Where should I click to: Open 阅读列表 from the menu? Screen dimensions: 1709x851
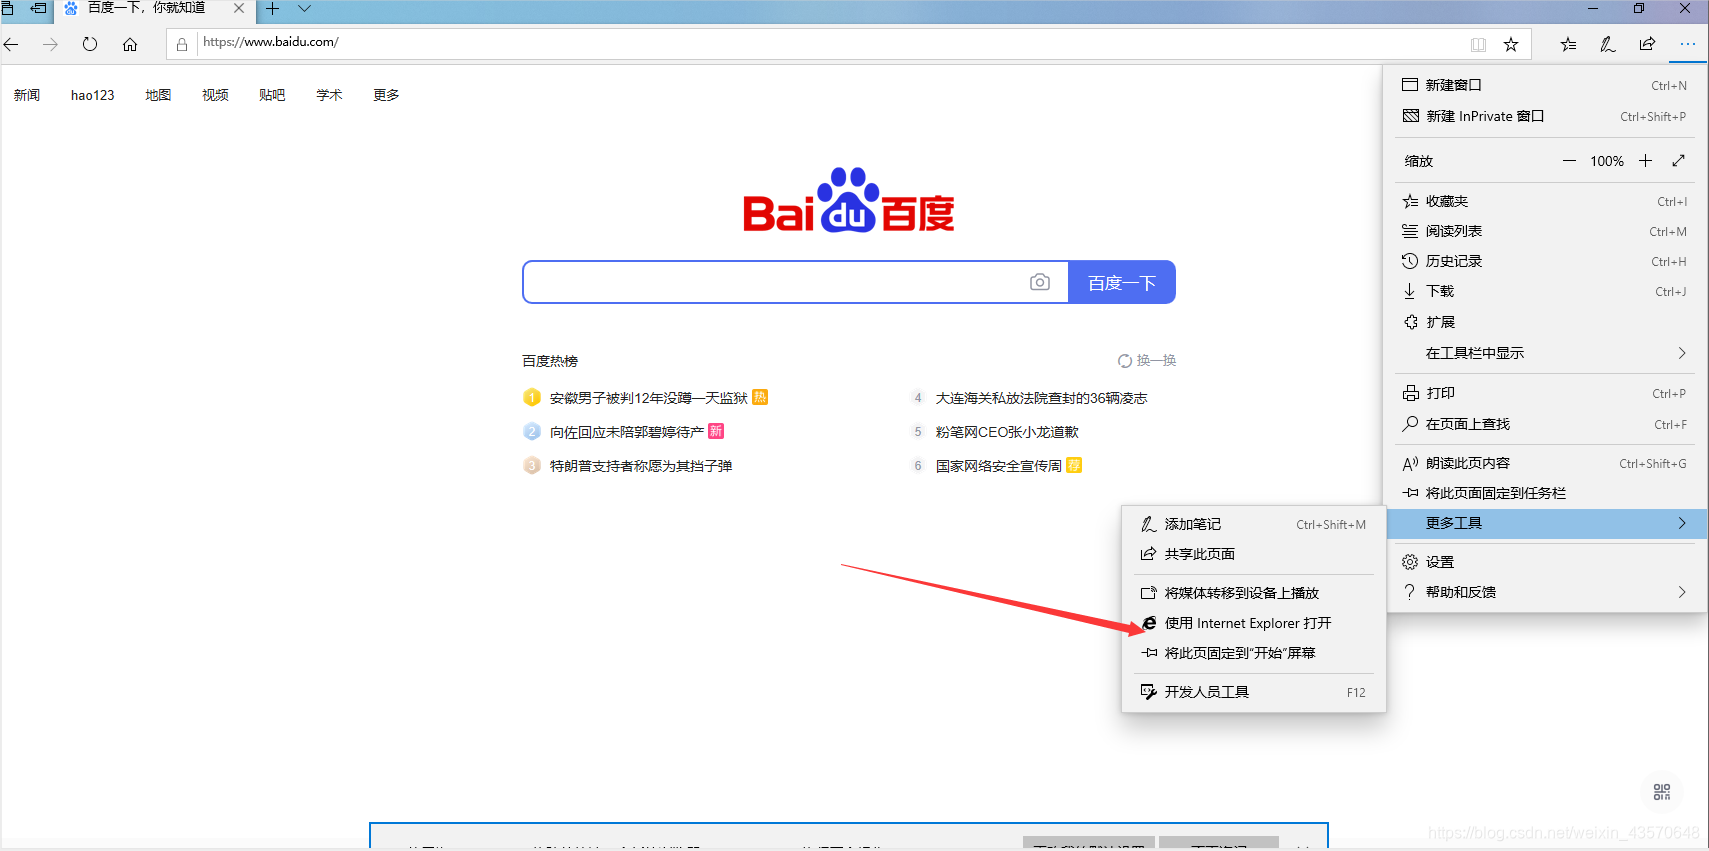(1545, 231)
